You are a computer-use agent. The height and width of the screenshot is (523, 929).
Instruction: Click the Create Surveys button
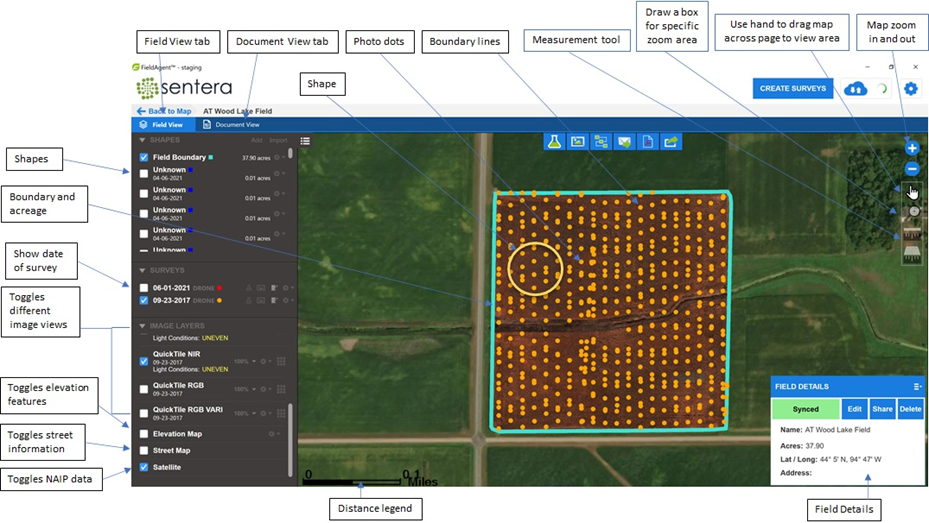tap(793, 88)
